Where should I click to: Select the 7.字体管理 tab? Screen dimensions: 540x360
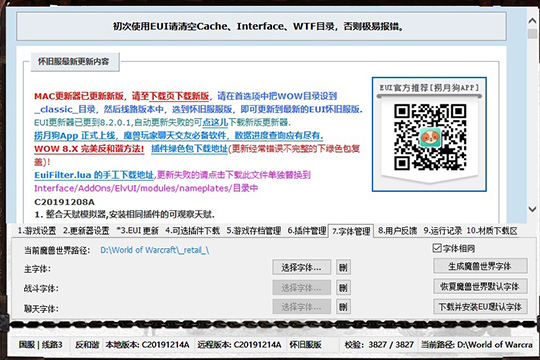(351, 231)
